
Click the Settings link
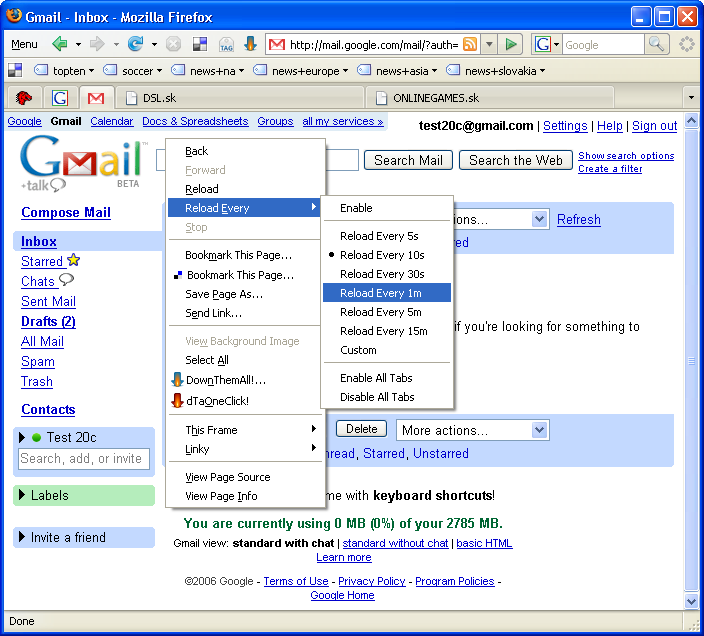coord(565,126)
